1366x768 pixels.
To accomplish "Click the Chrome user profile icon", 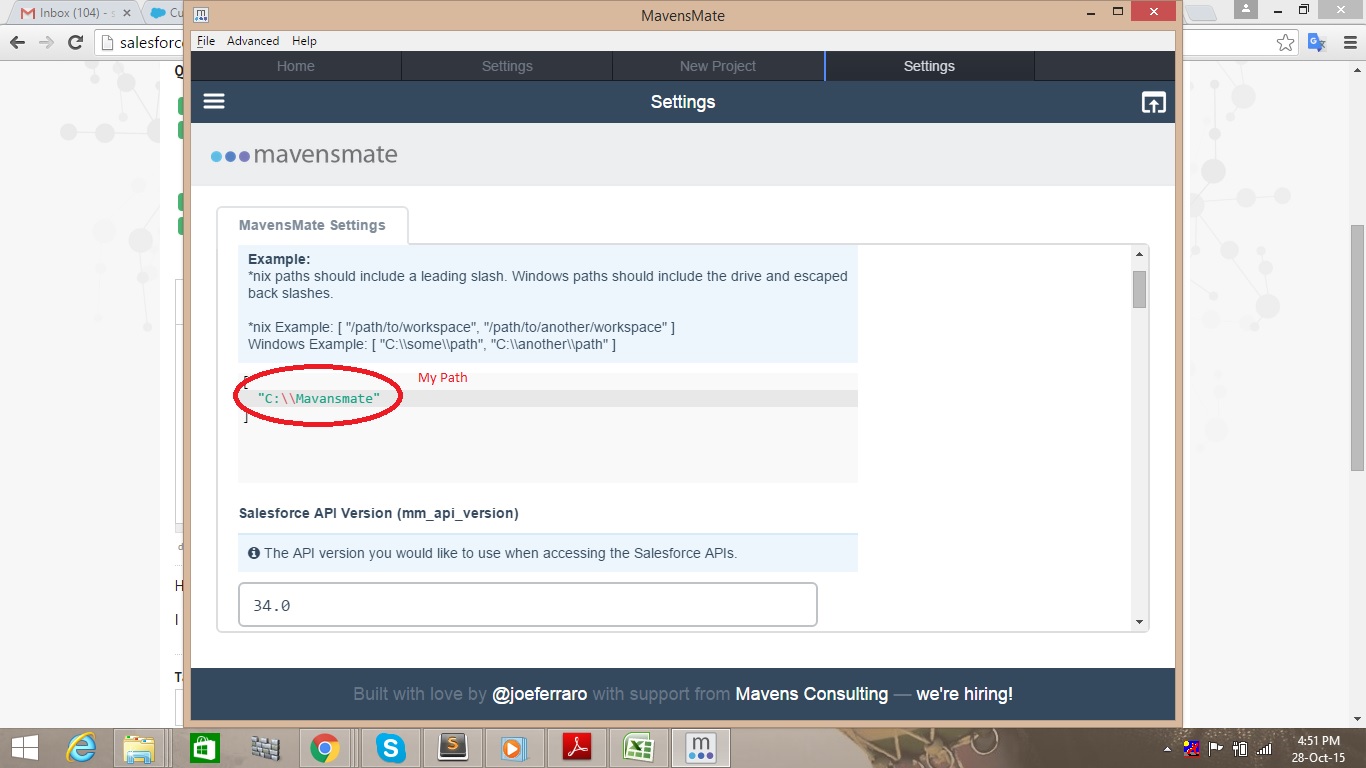I will pyautogui.click(x=1245, y=9).
